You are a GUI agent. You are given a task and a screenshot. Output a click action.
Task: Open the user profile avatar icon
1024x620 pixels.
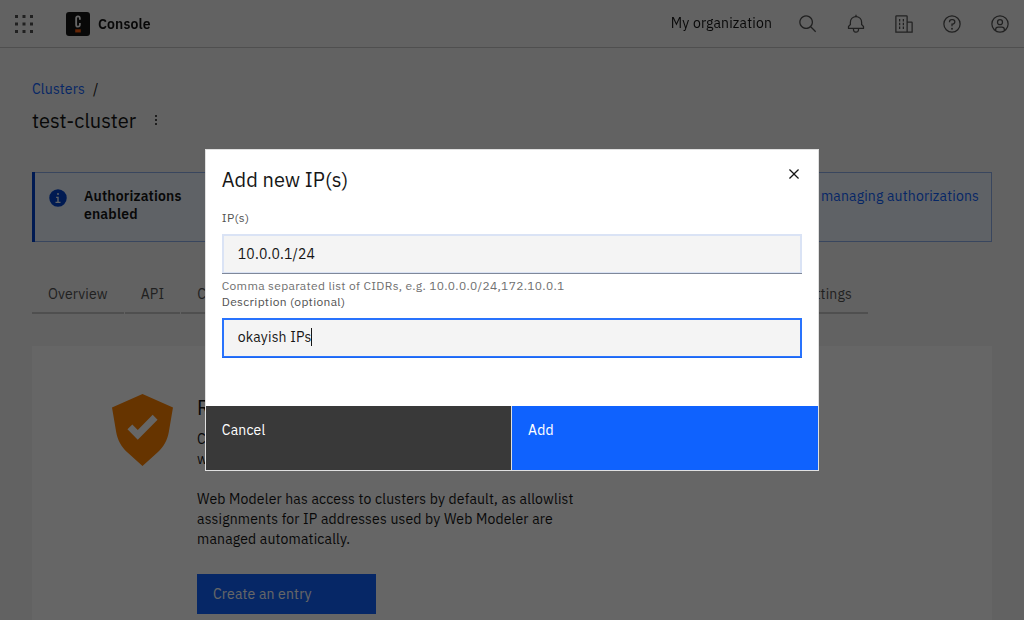999,23
